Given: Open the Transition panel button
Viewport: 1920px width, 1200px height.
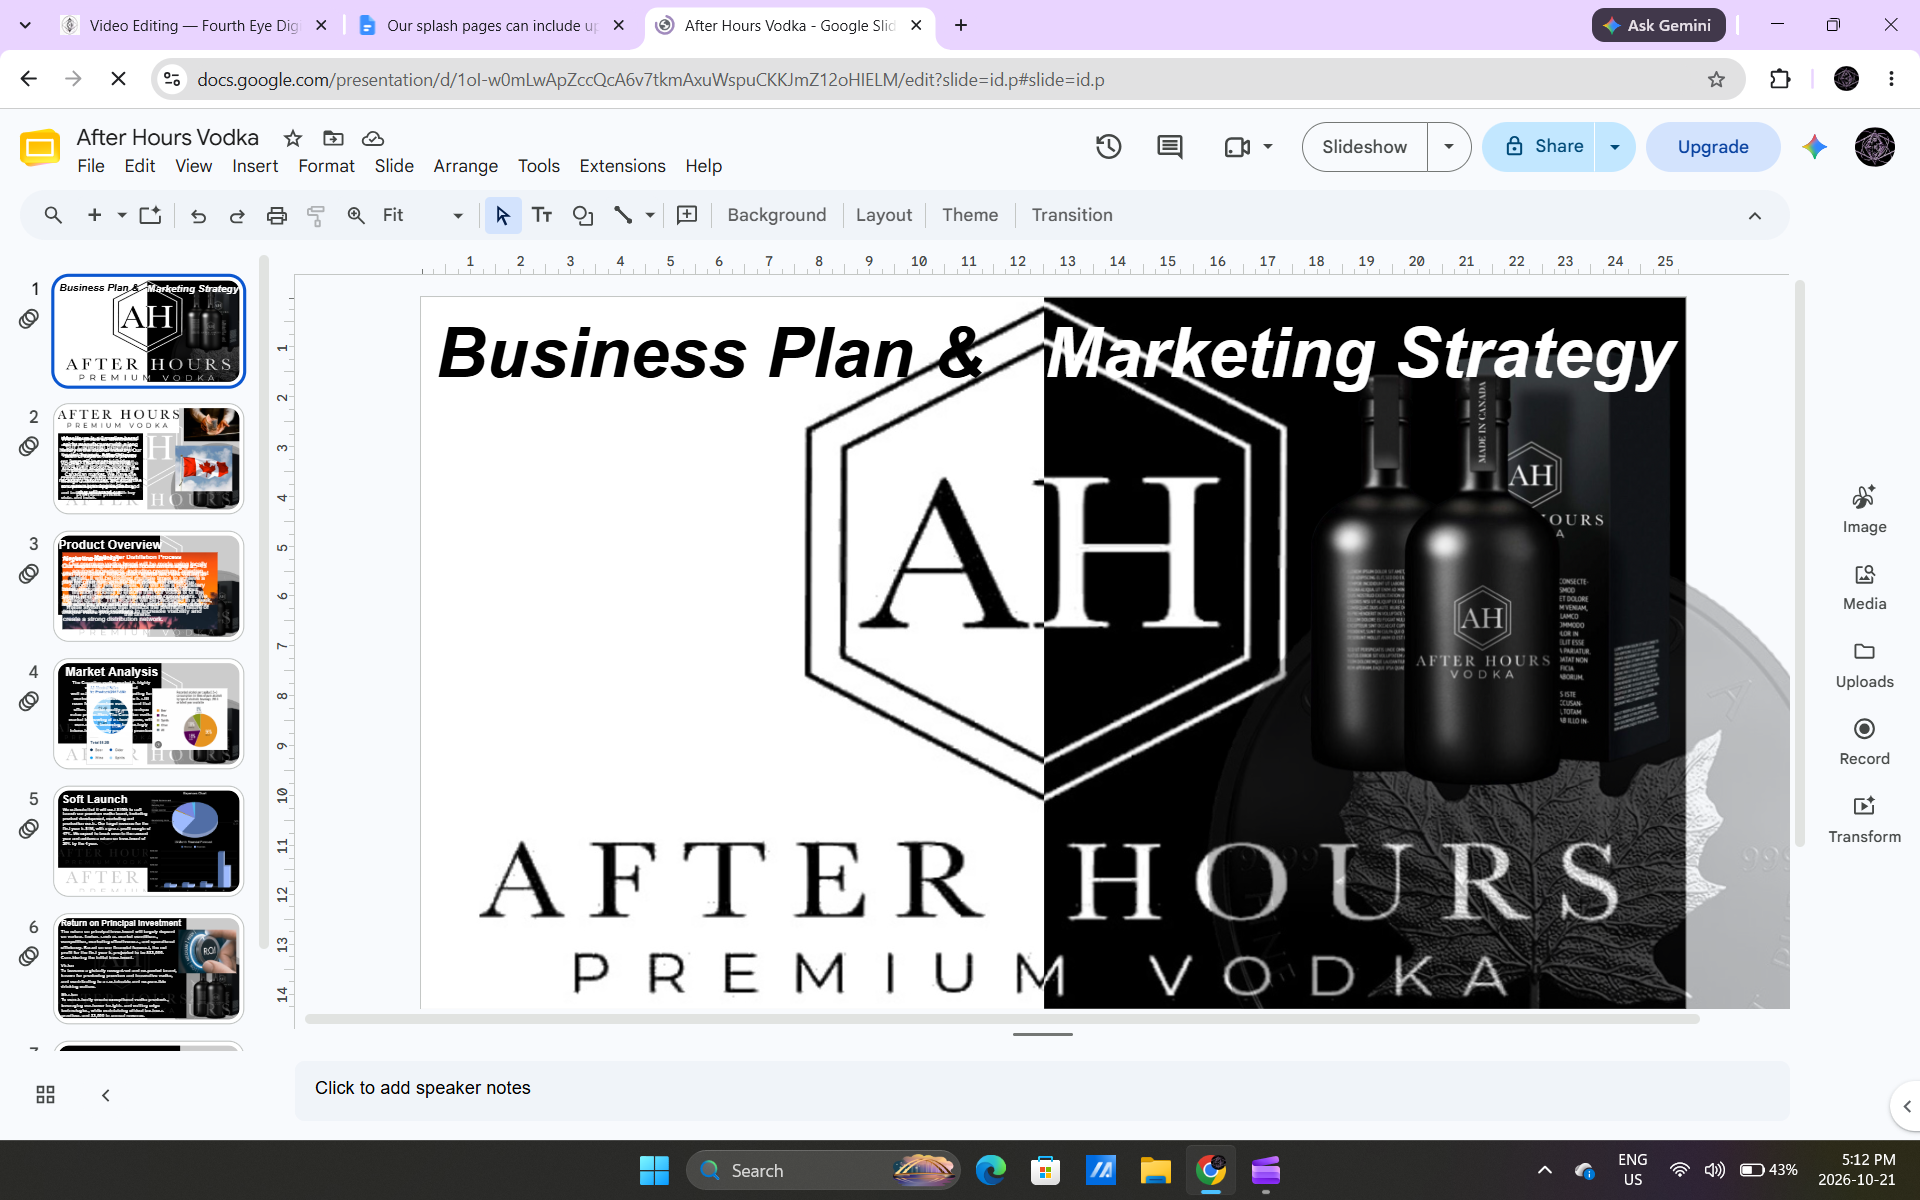Looking at the screenshot, I should 1072,215.
